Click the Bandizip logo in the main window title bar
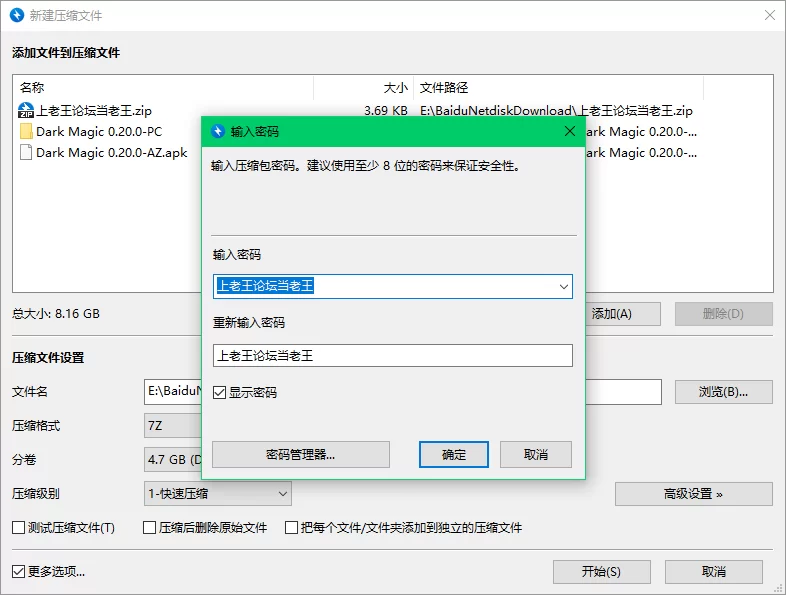Viewport: 786px width, 595px height. click(x=17, y=15)
